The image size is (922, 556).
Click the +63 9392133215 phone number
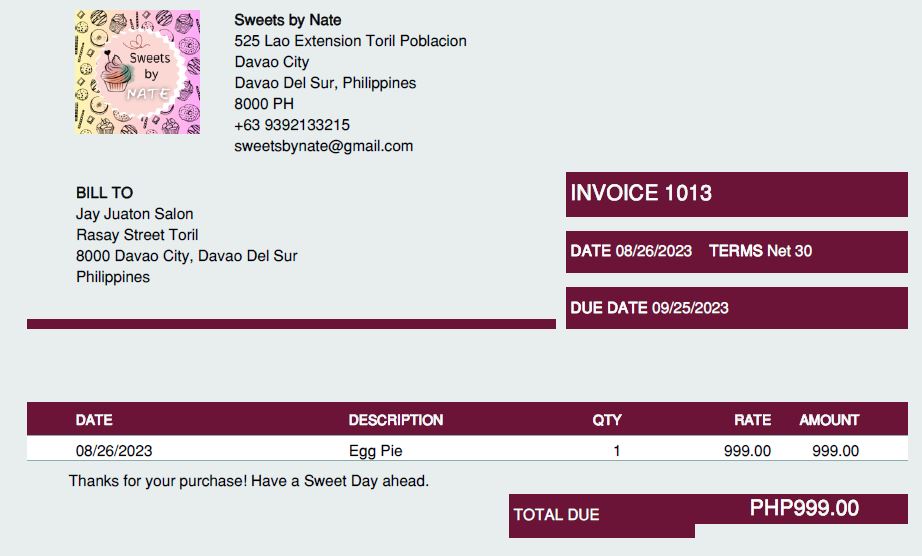click(292, 125)
